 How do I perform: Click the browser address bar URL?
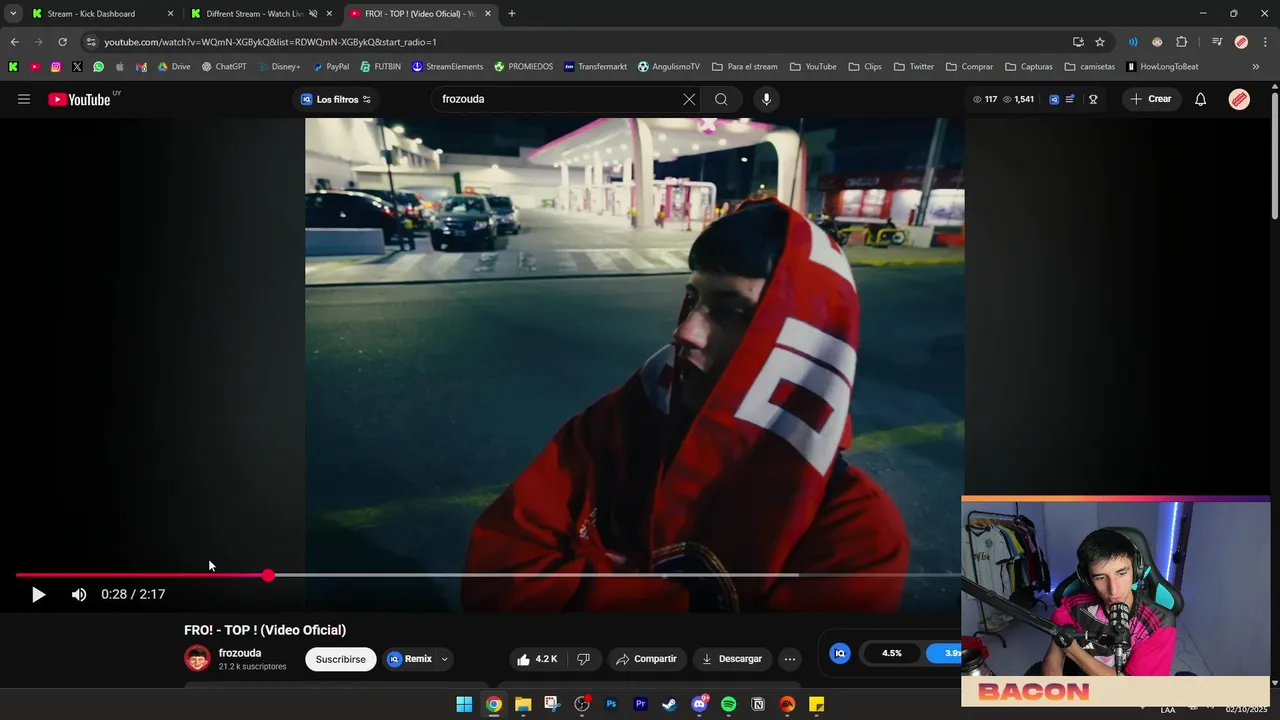tap(270, 42)
